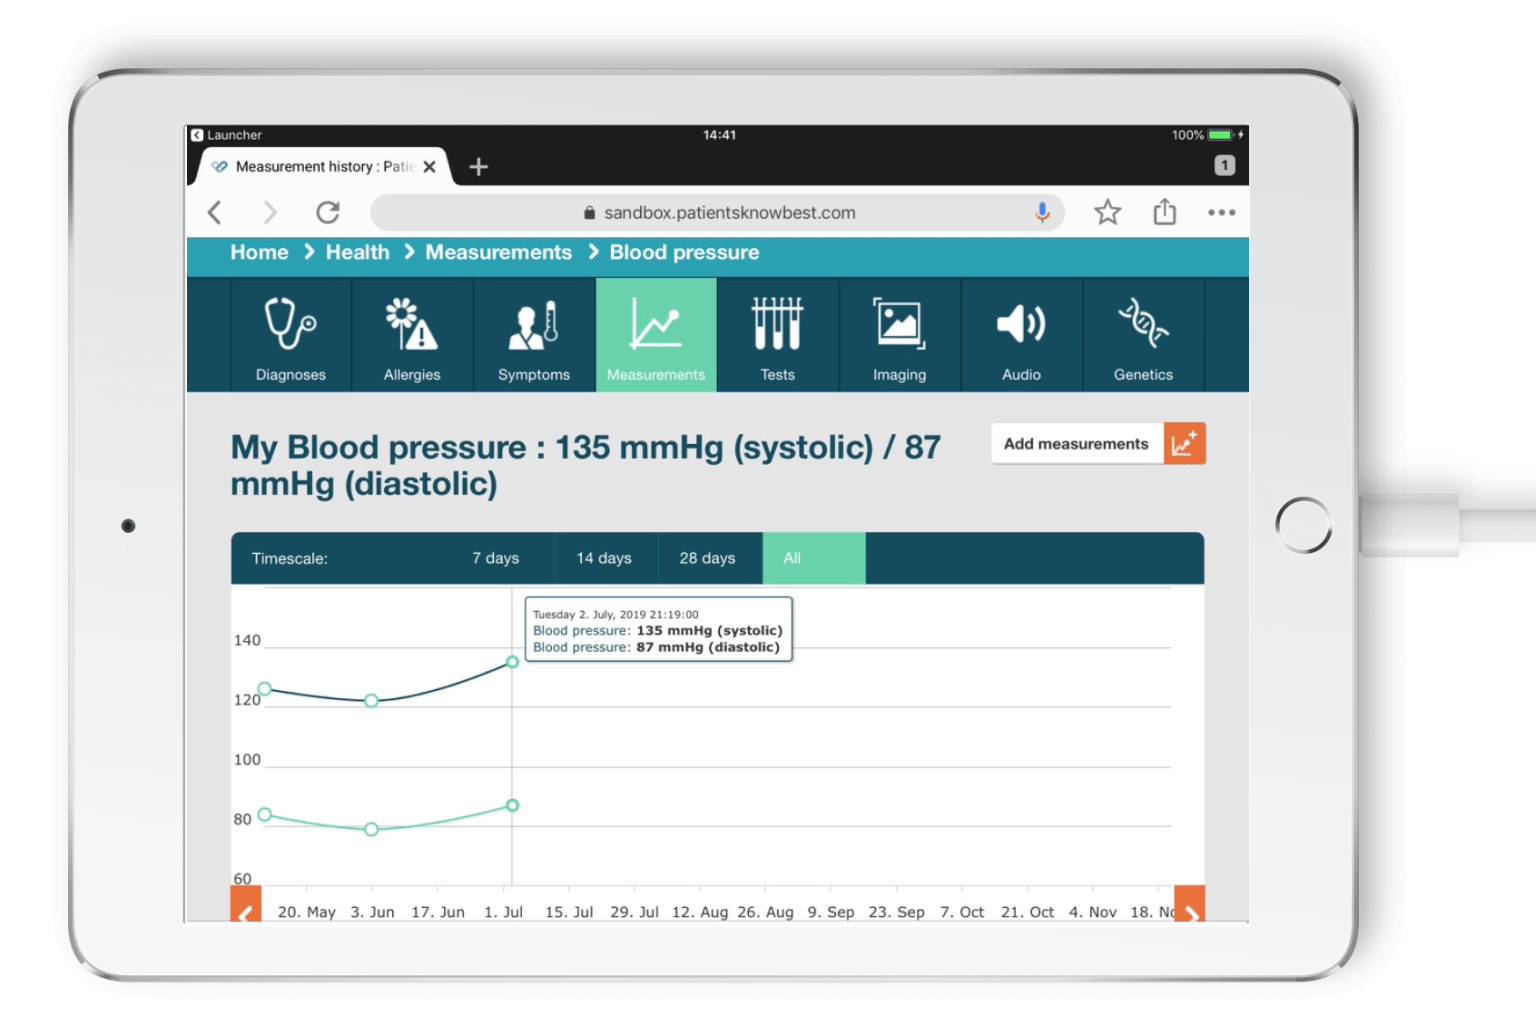Open the Audio speaker section

[1021, 336]
